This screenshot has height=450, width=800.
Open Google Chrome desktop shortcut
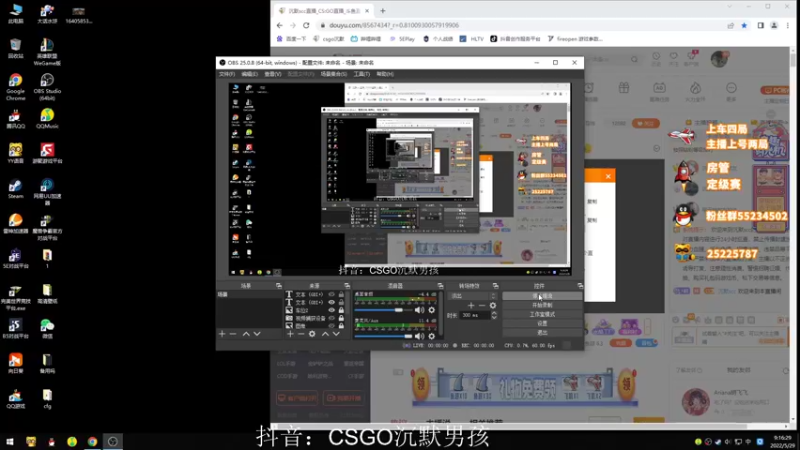(15, 87)
